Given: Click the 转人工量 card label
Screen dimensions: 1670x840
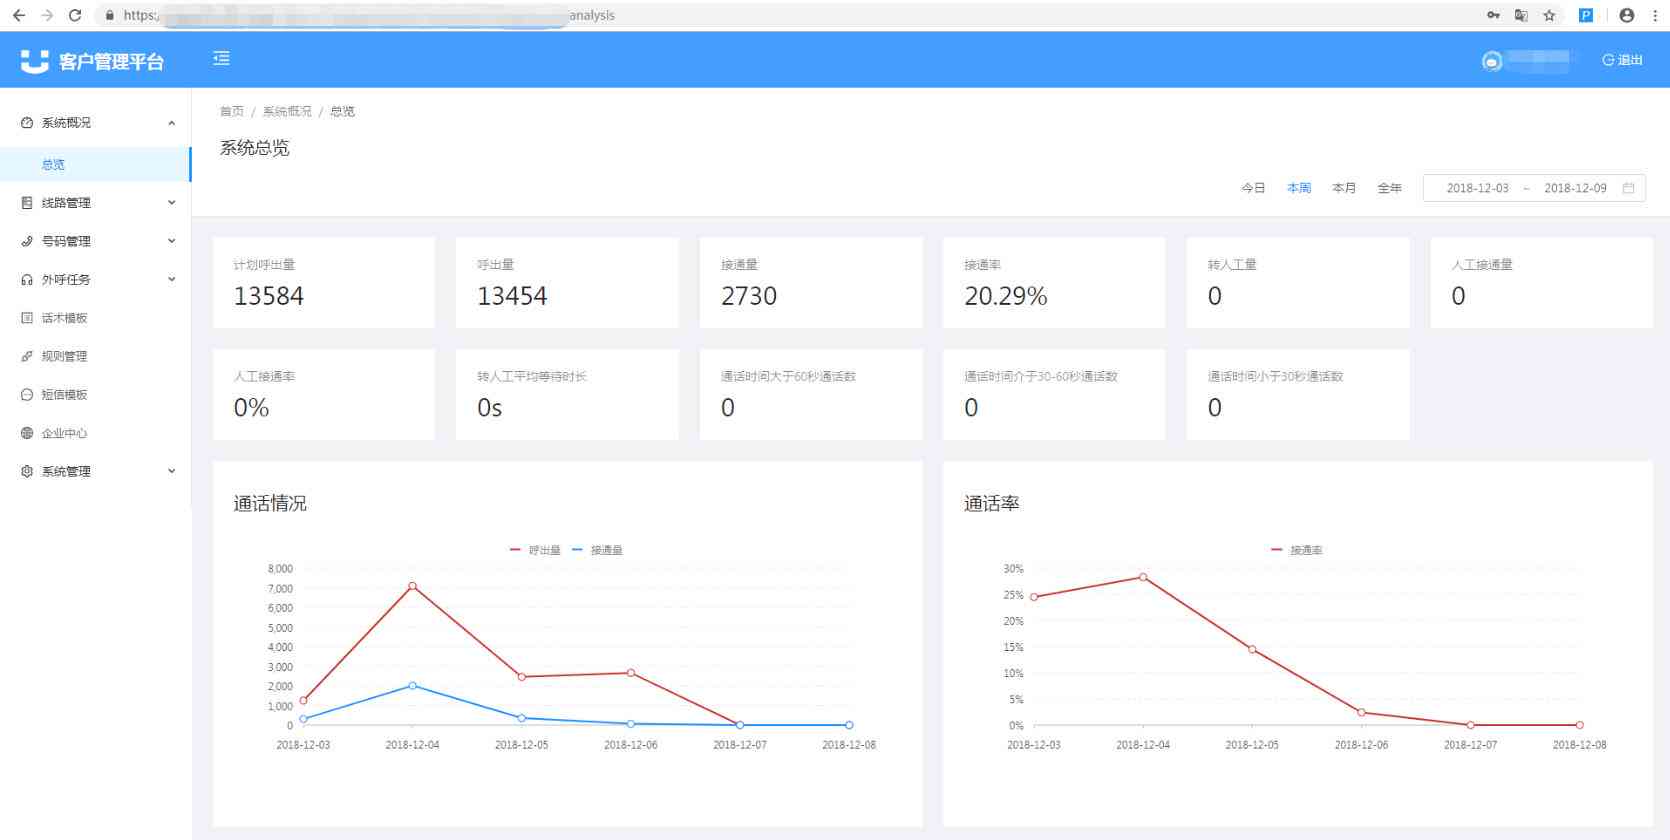Looking at the screenshot, I should pos(1232,265).
